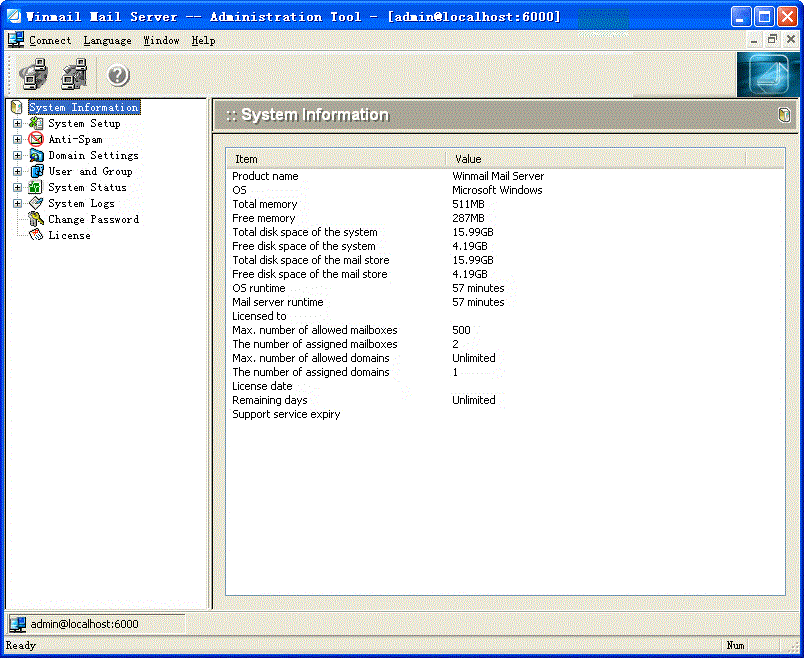Select System Information in the left tree

pyautogui.click(x=83, y=108)
